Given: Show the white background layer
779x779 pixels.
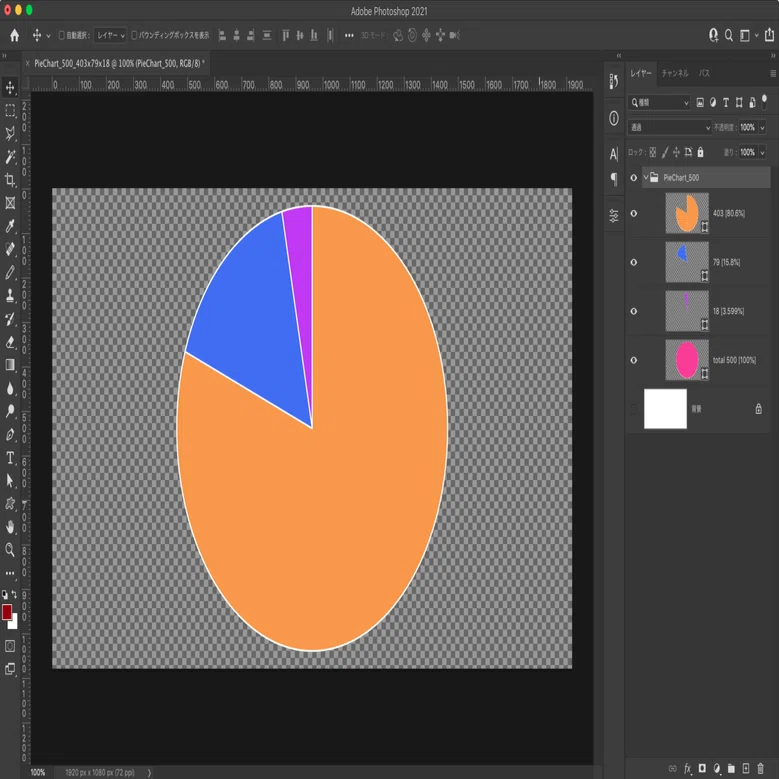Looking at the screenshot, I should (633, 409).
